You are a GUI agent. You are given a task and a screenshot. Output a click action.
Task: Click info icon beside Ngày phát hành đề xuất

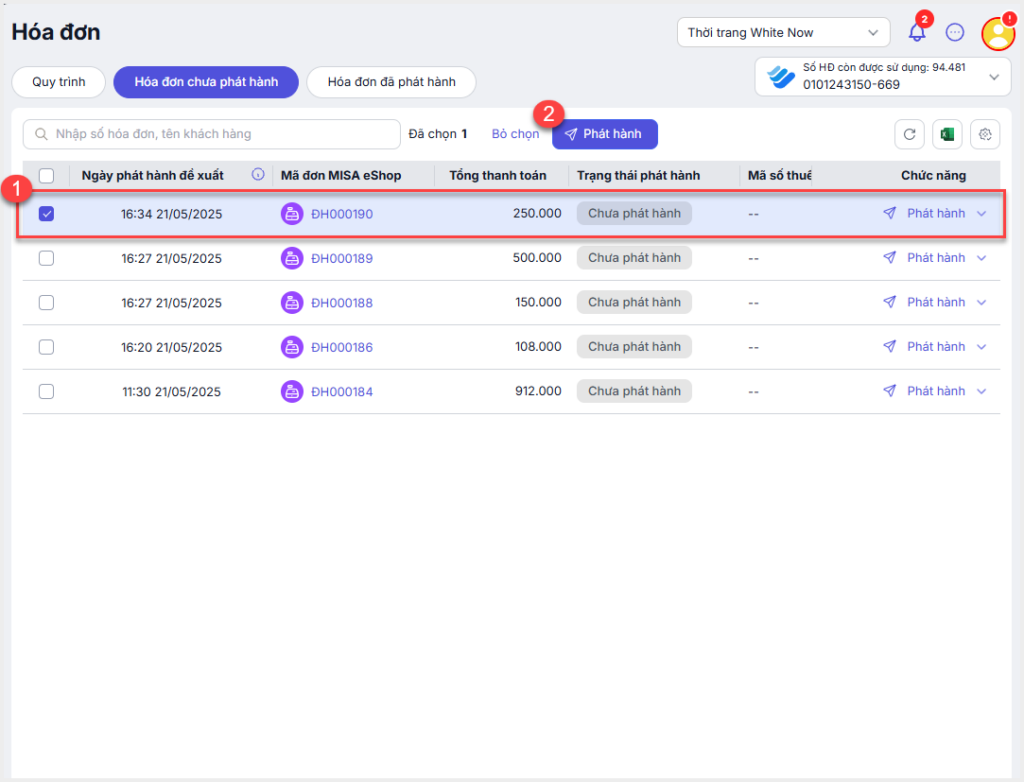pos(258,175)
